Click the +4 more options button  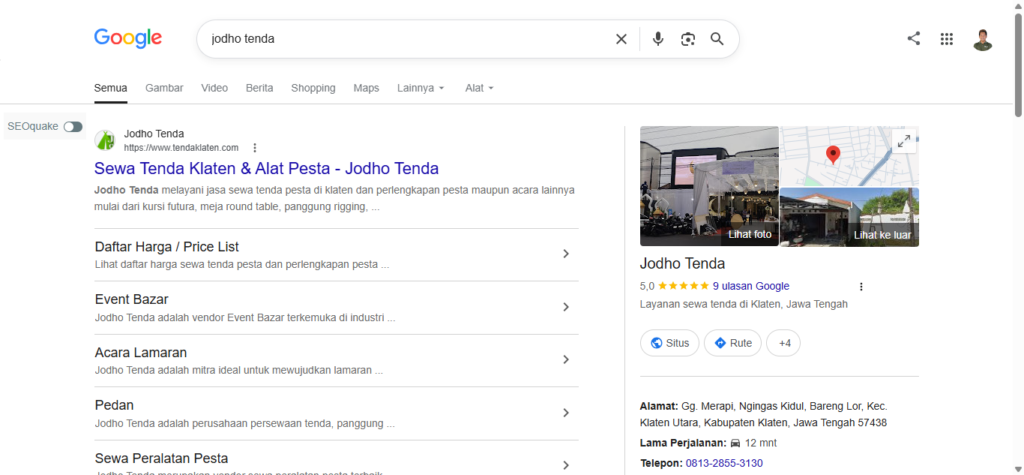[x=784, y=343]
